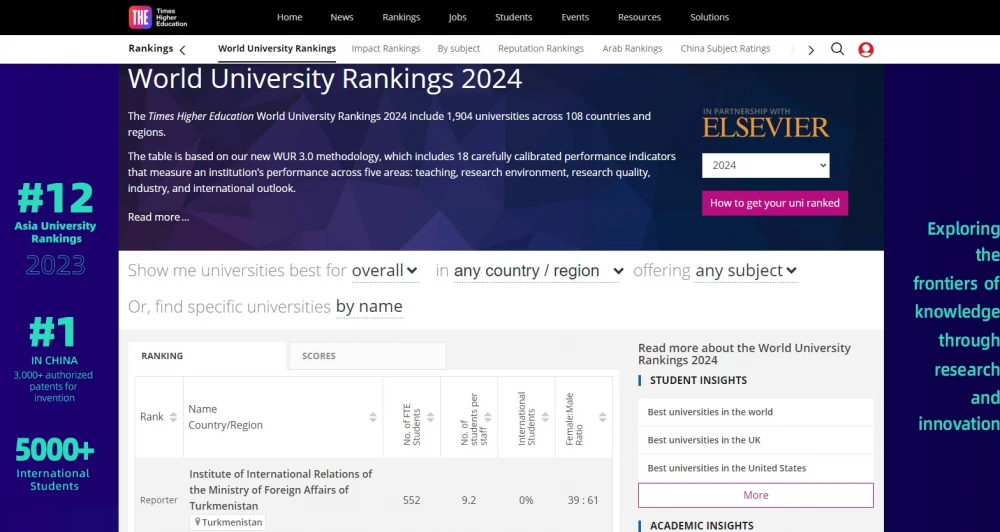Expand the 'overall' best-for dropdown
The width and height of the screenshot is (1000, 532).
point(385,271)
